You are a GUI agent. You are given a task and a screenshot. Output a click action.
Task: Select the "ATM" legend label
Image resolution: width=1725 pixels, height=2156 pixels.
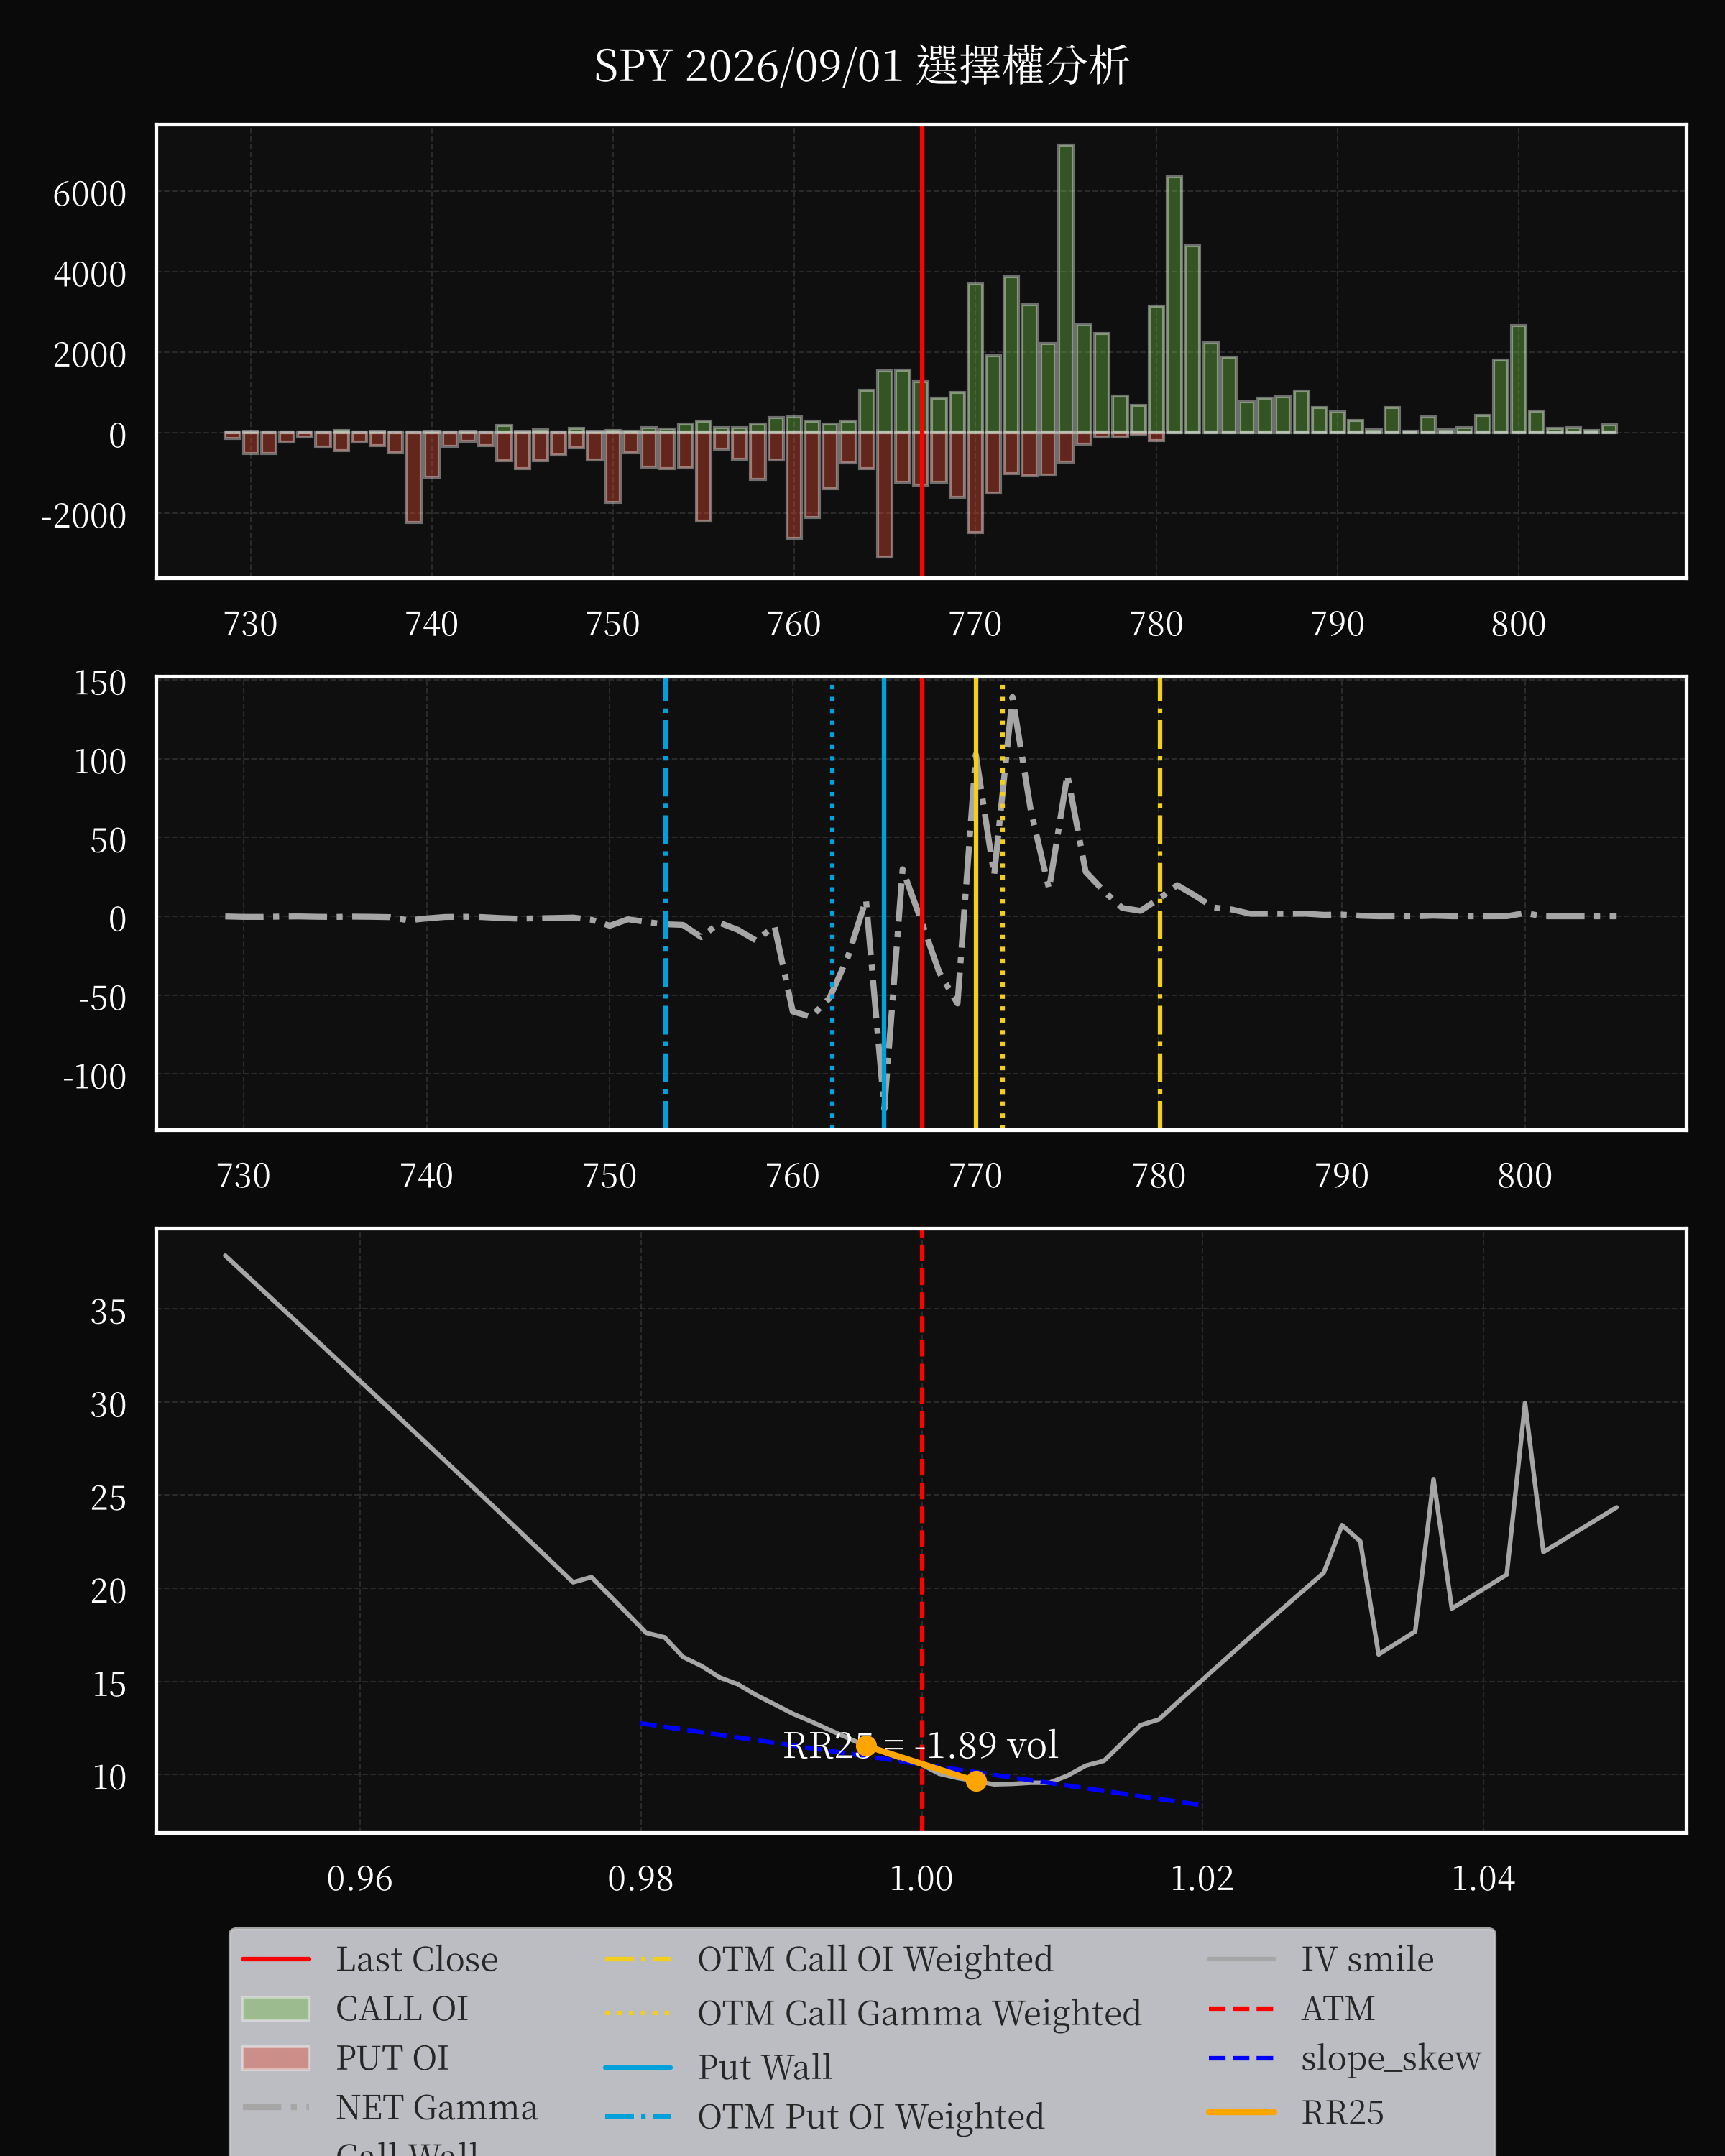point(1337,2008)
